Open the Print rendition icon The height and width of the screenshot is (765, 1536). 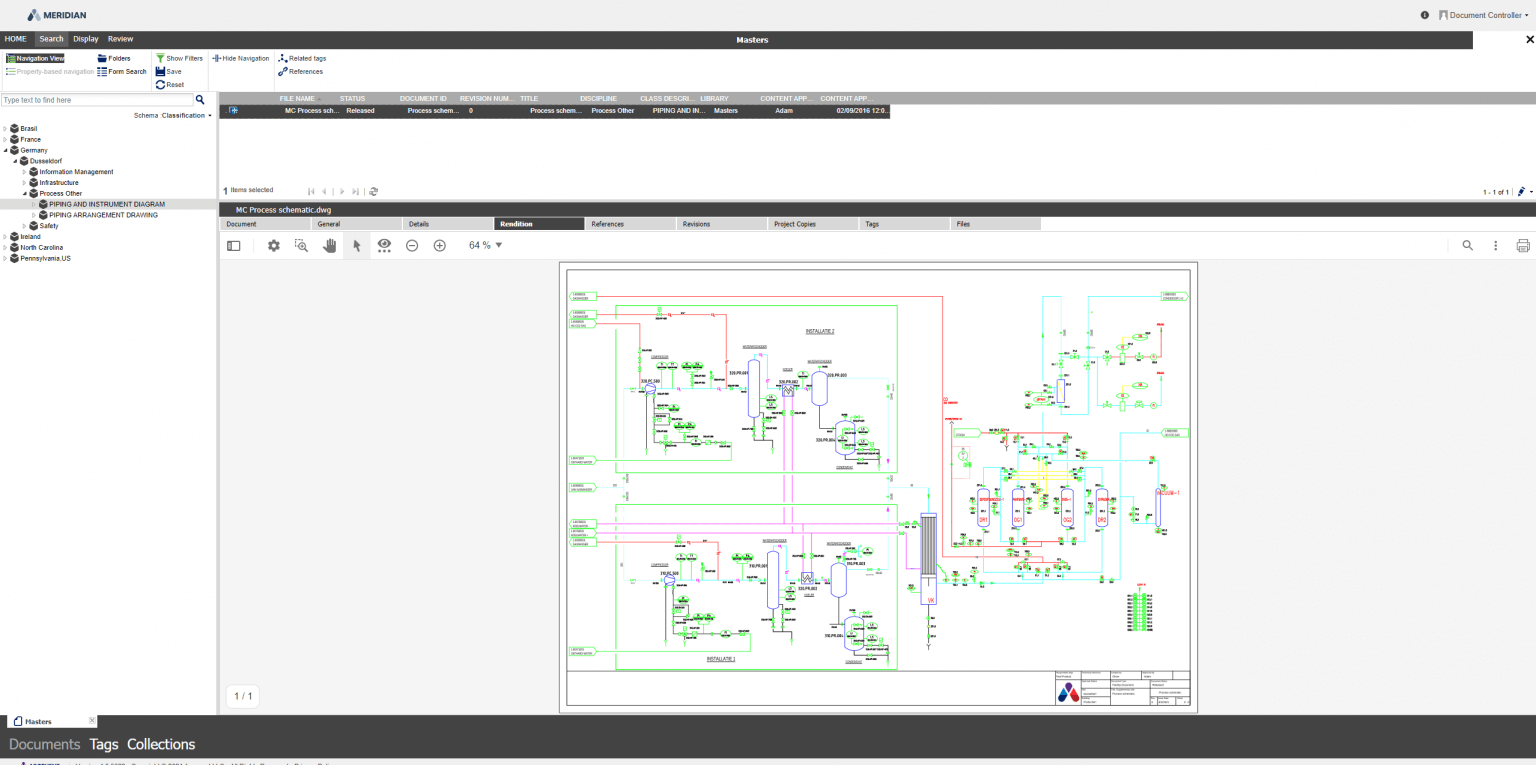tap(1523, 245)
